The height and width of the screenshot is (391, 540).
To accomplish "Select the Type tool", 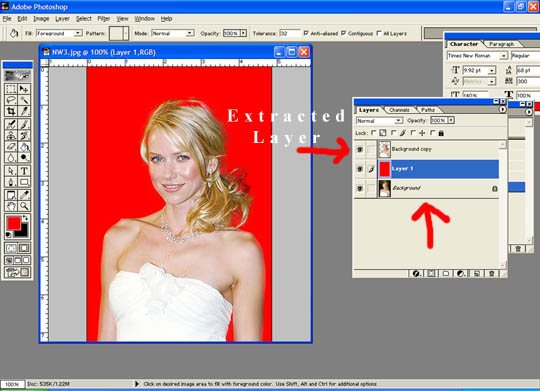I will click(x=24, y=171).
